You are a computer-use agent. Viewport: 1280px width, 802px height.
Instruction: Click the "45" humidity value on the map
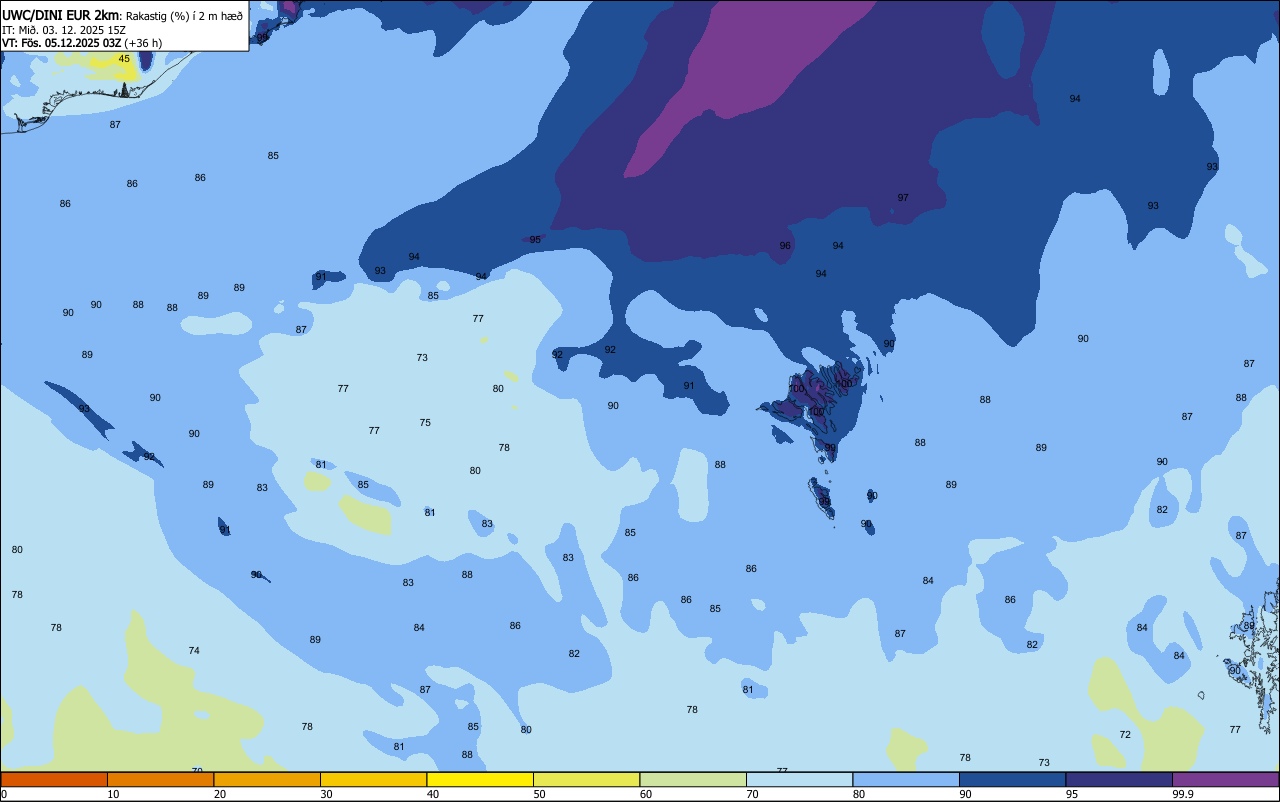tap(124, 59)
